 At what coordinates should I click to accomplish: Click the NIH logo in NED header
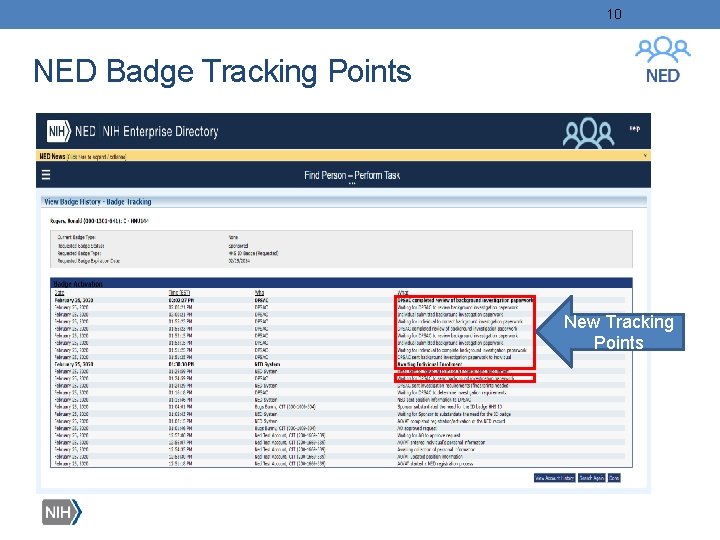(x=59, y=131)
